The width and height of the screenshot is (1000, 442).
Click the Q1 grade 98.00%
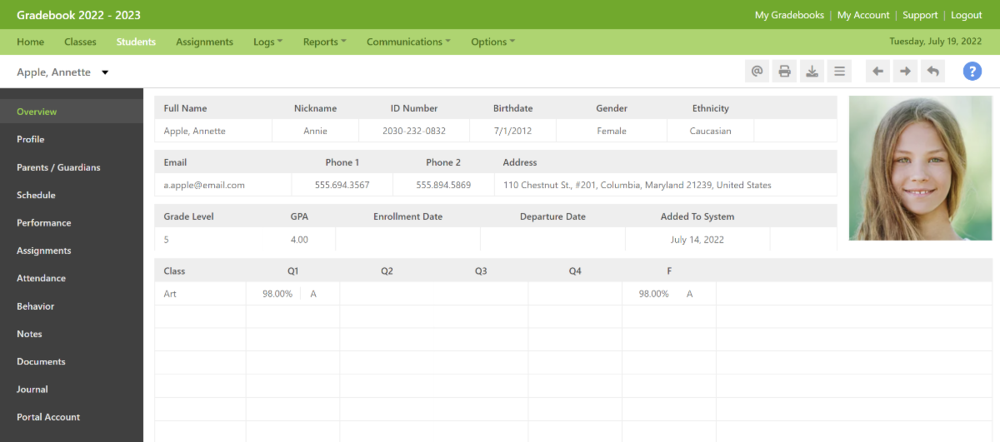pyautogui.click(x=277, y=293)
